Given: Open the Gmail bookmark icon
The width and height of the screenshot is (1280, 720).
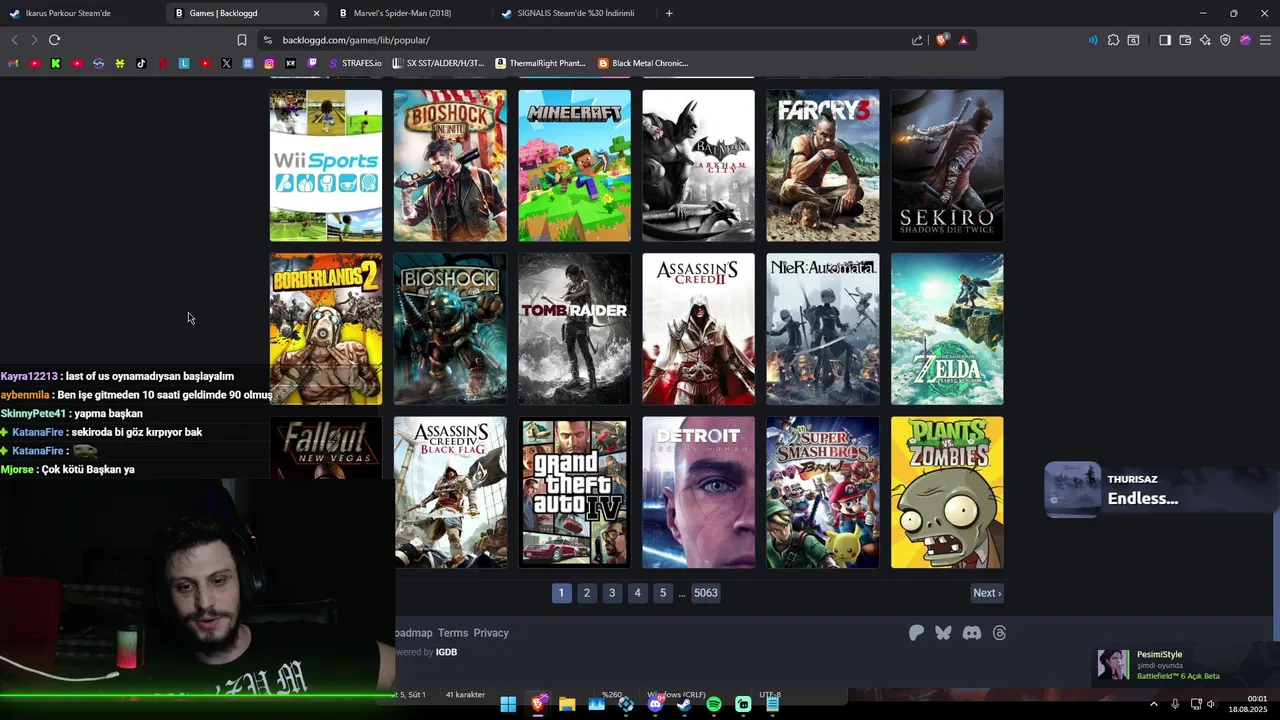Looking at the screenshot, I should point(13,63).
